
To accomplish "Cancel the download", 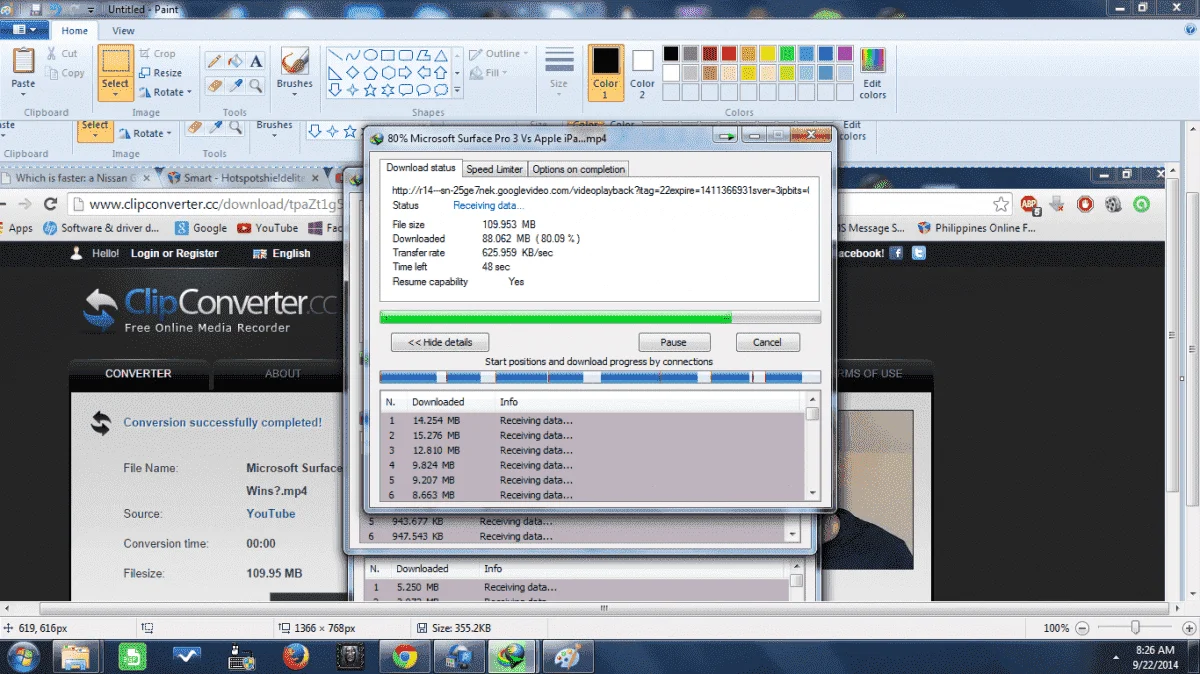I will [767, 342].
